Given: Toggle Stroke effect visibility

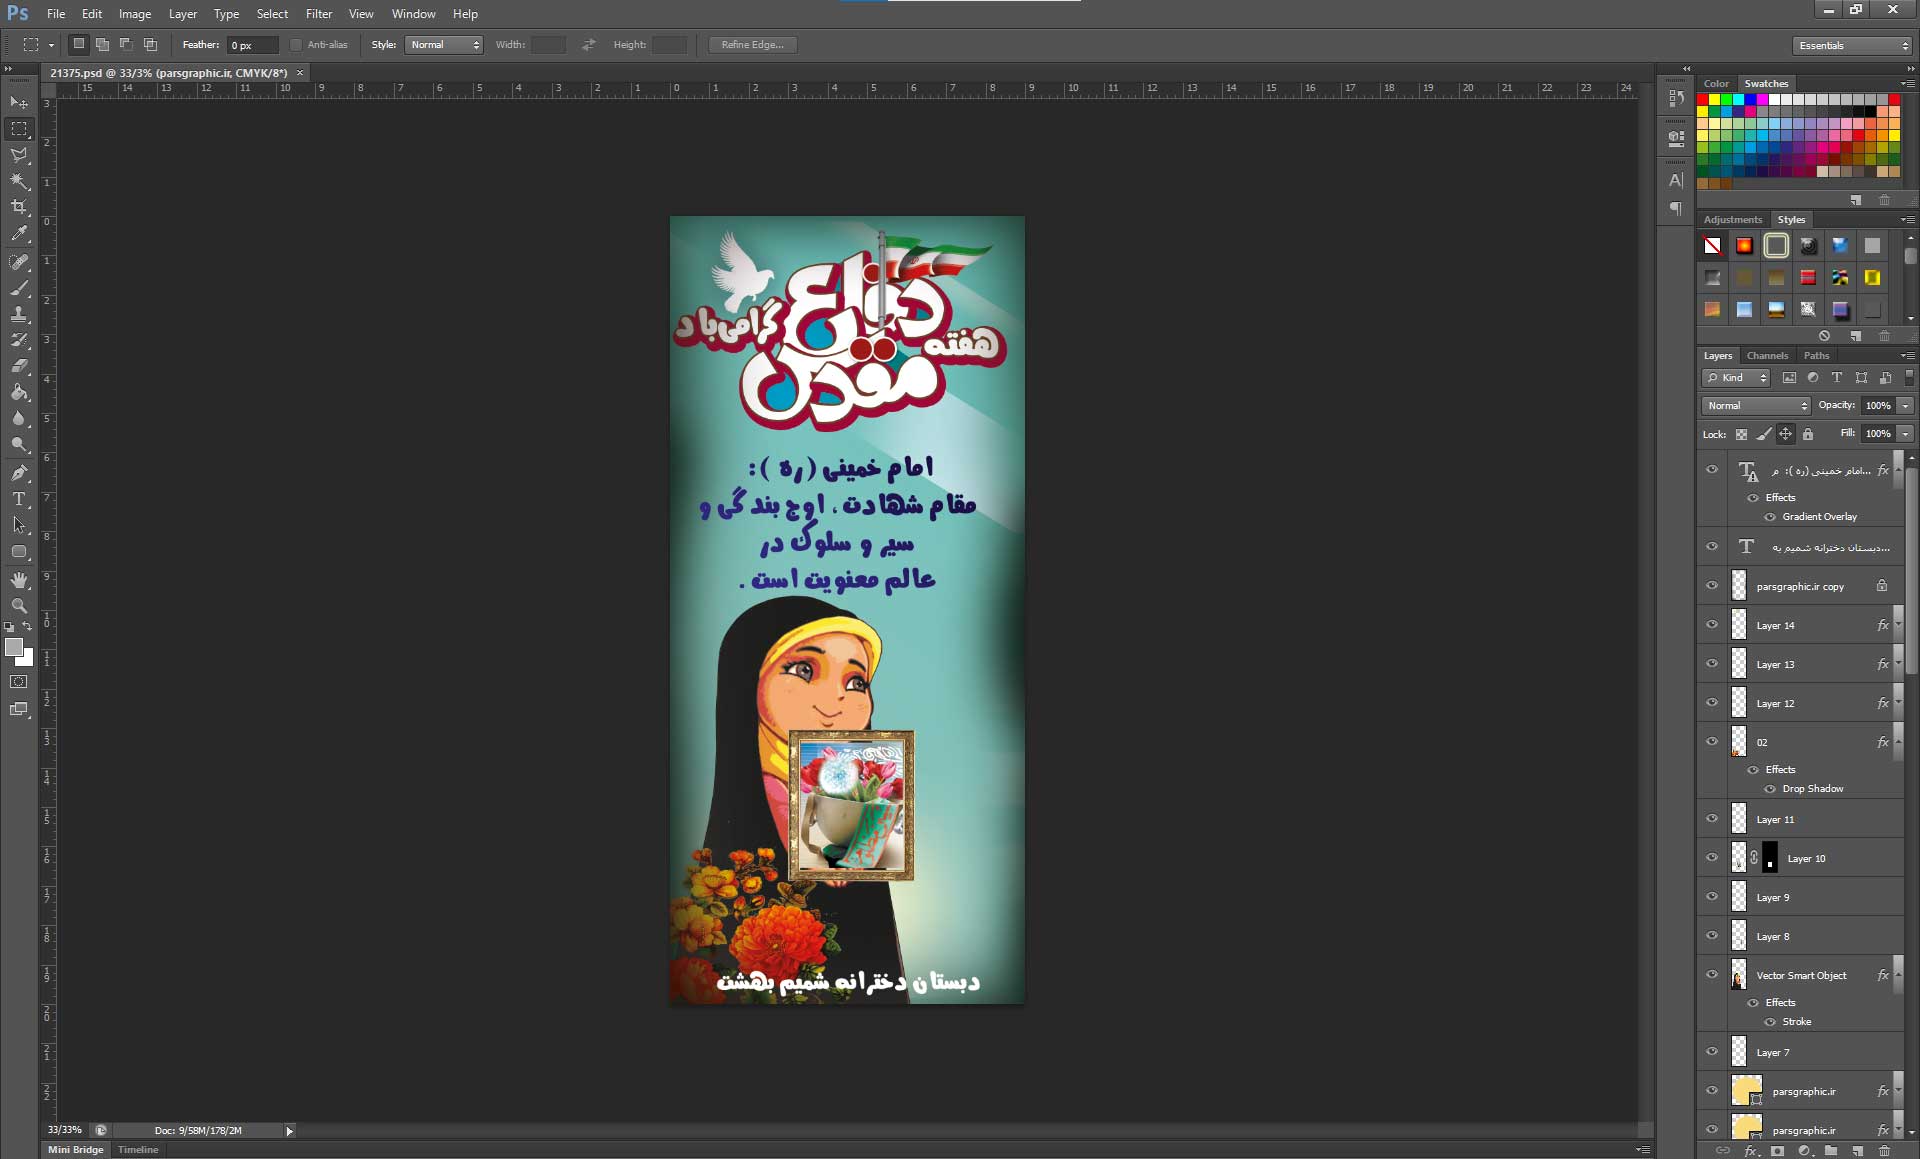Looking at the screenshot, I should click(x=1770, y=1022).
